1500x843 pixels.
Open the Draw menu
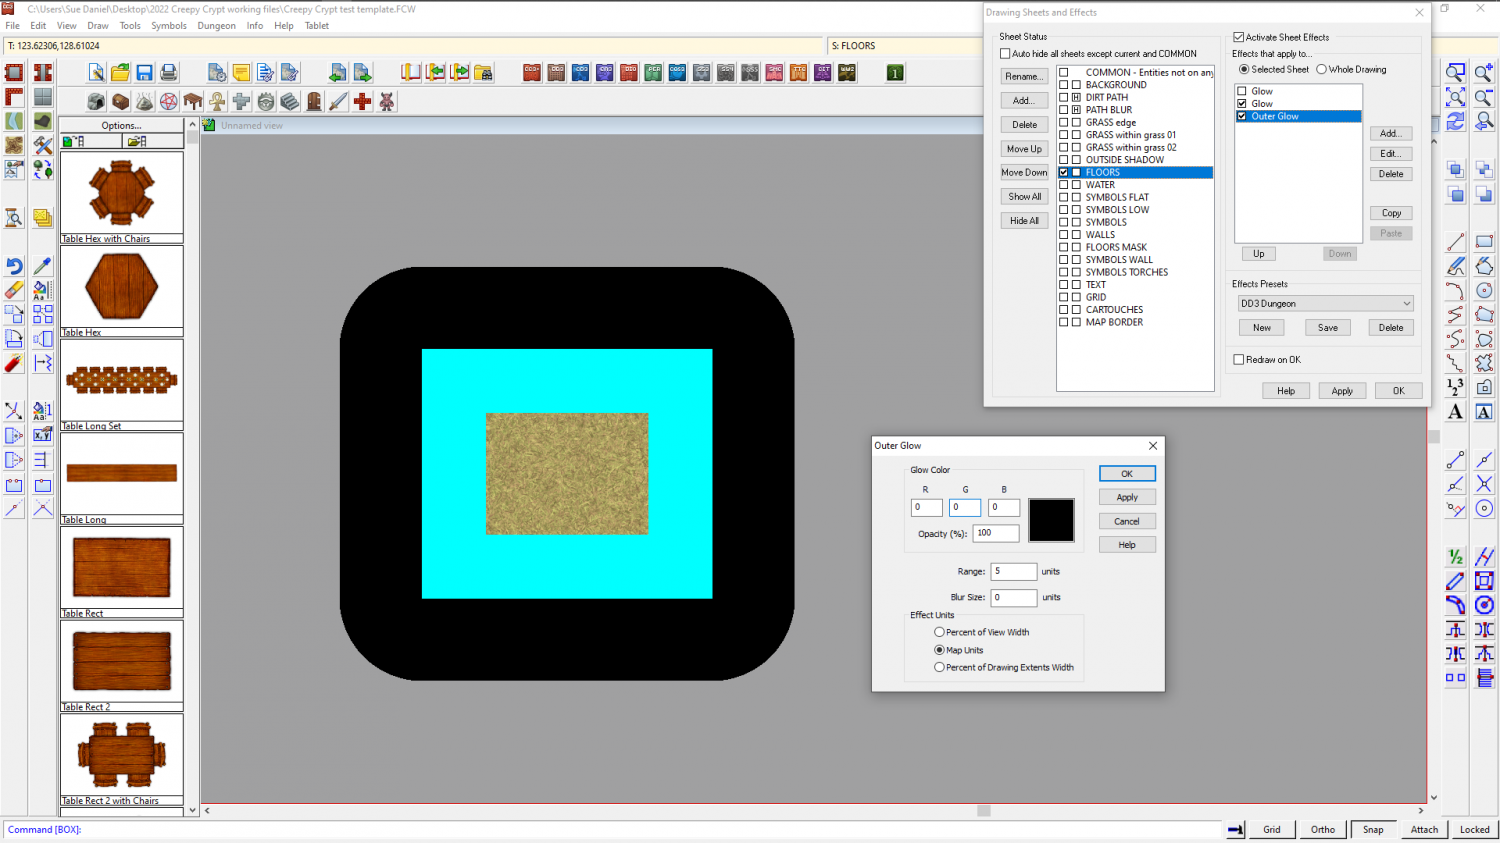click(98, 26)
